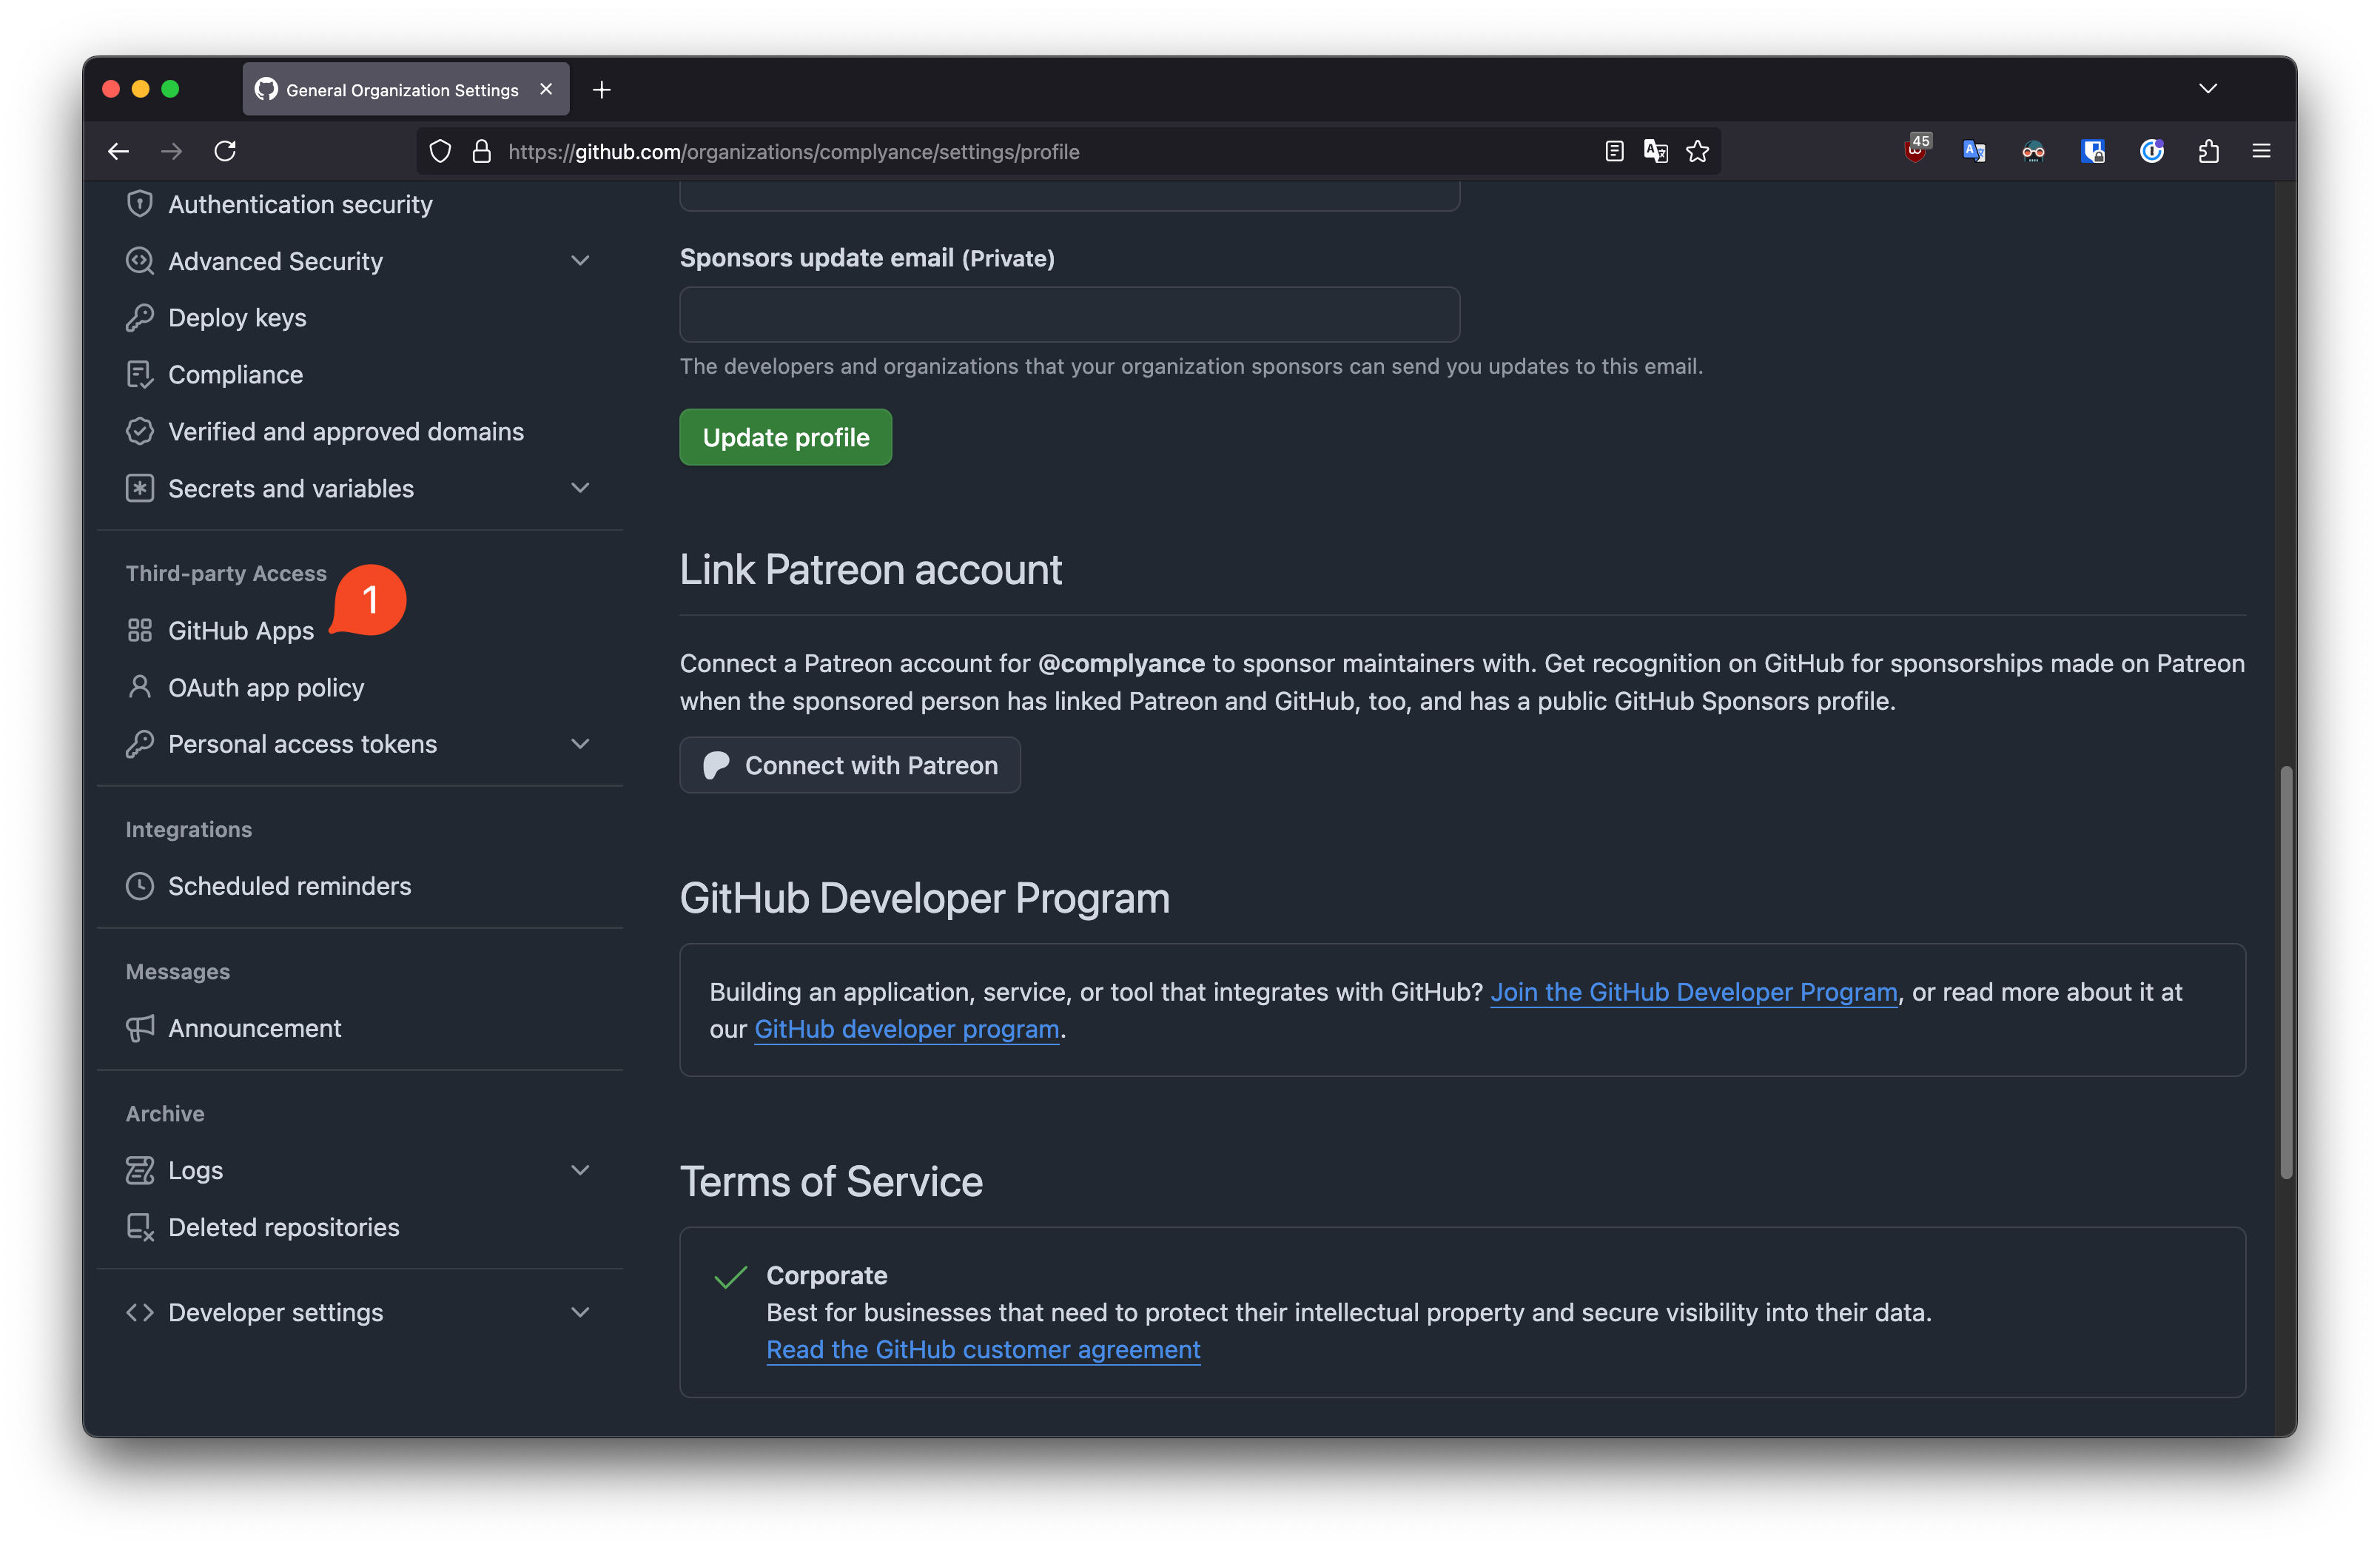Open the Announcement settings page
The width and height of the screenshot is (2380, 1547).
point(254,1028)
